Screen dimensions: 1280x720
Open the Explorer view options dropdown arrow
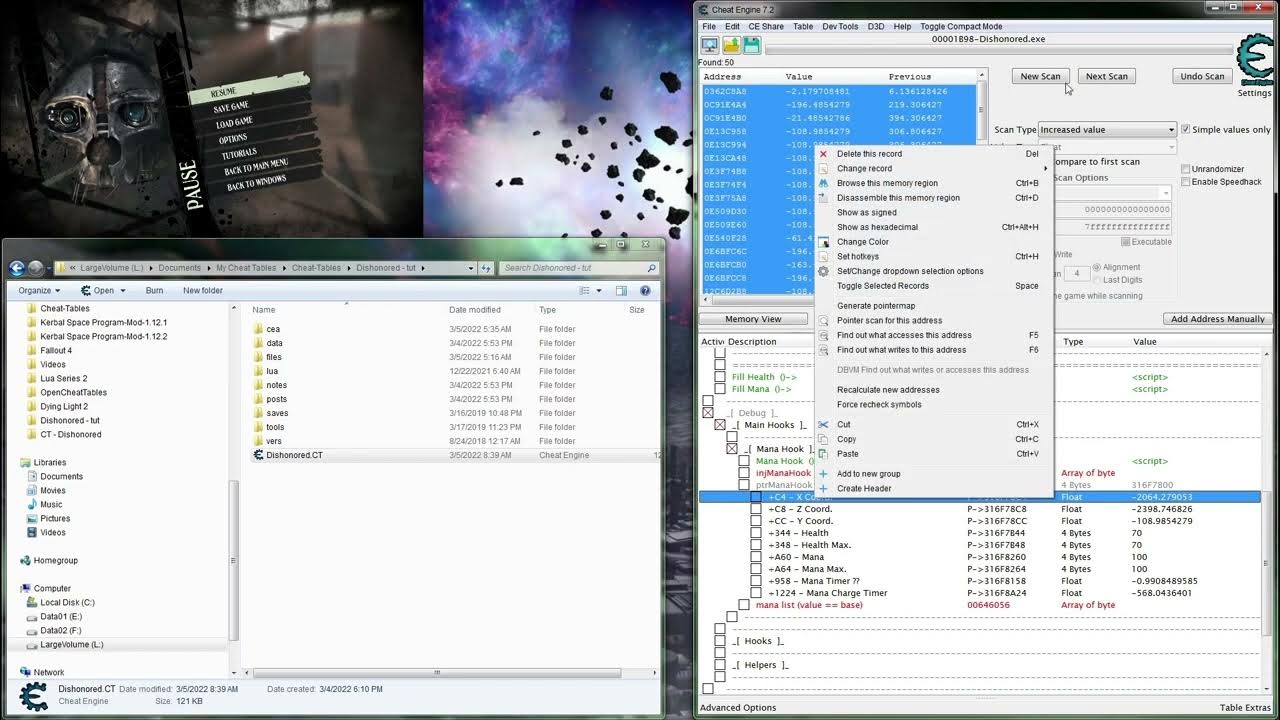[598, 291]
